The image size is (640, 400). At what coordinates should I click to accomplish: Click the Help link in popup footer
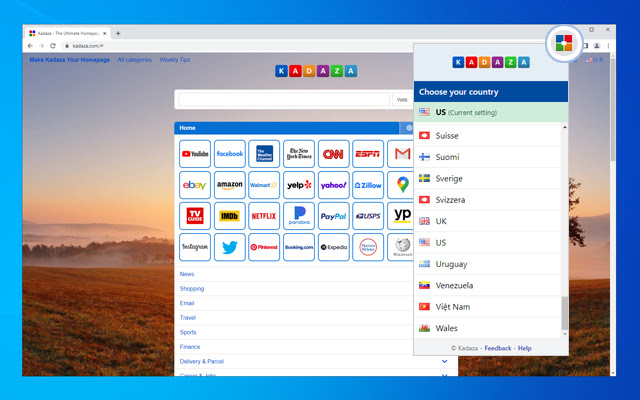pos(524,348)
